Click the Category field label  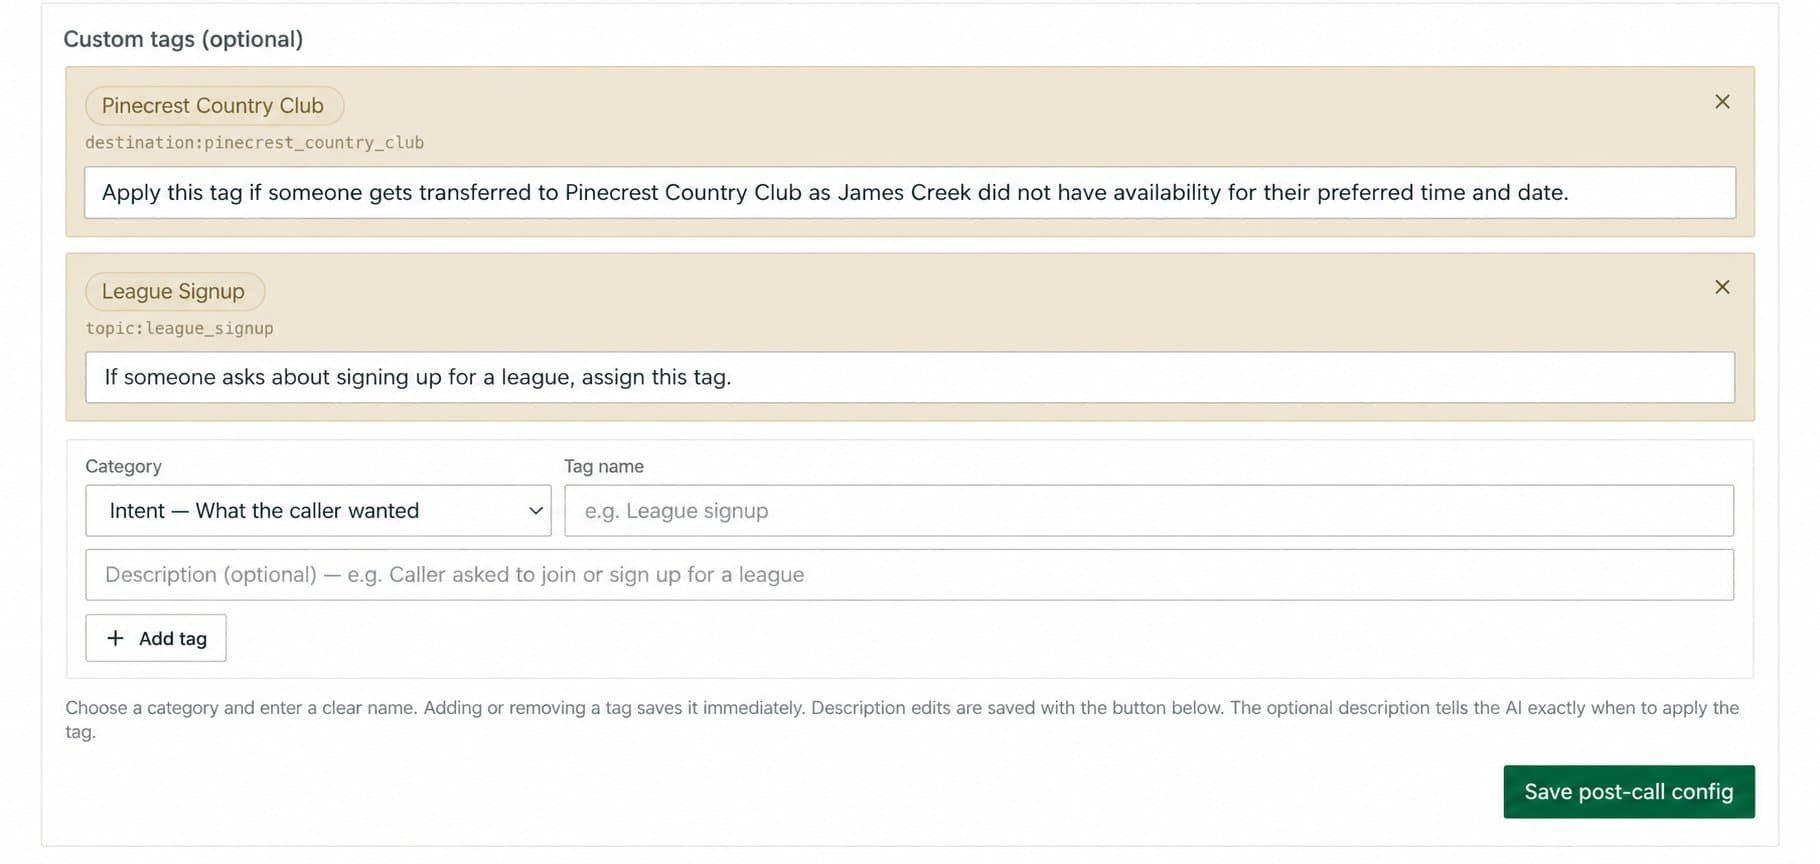123,466
